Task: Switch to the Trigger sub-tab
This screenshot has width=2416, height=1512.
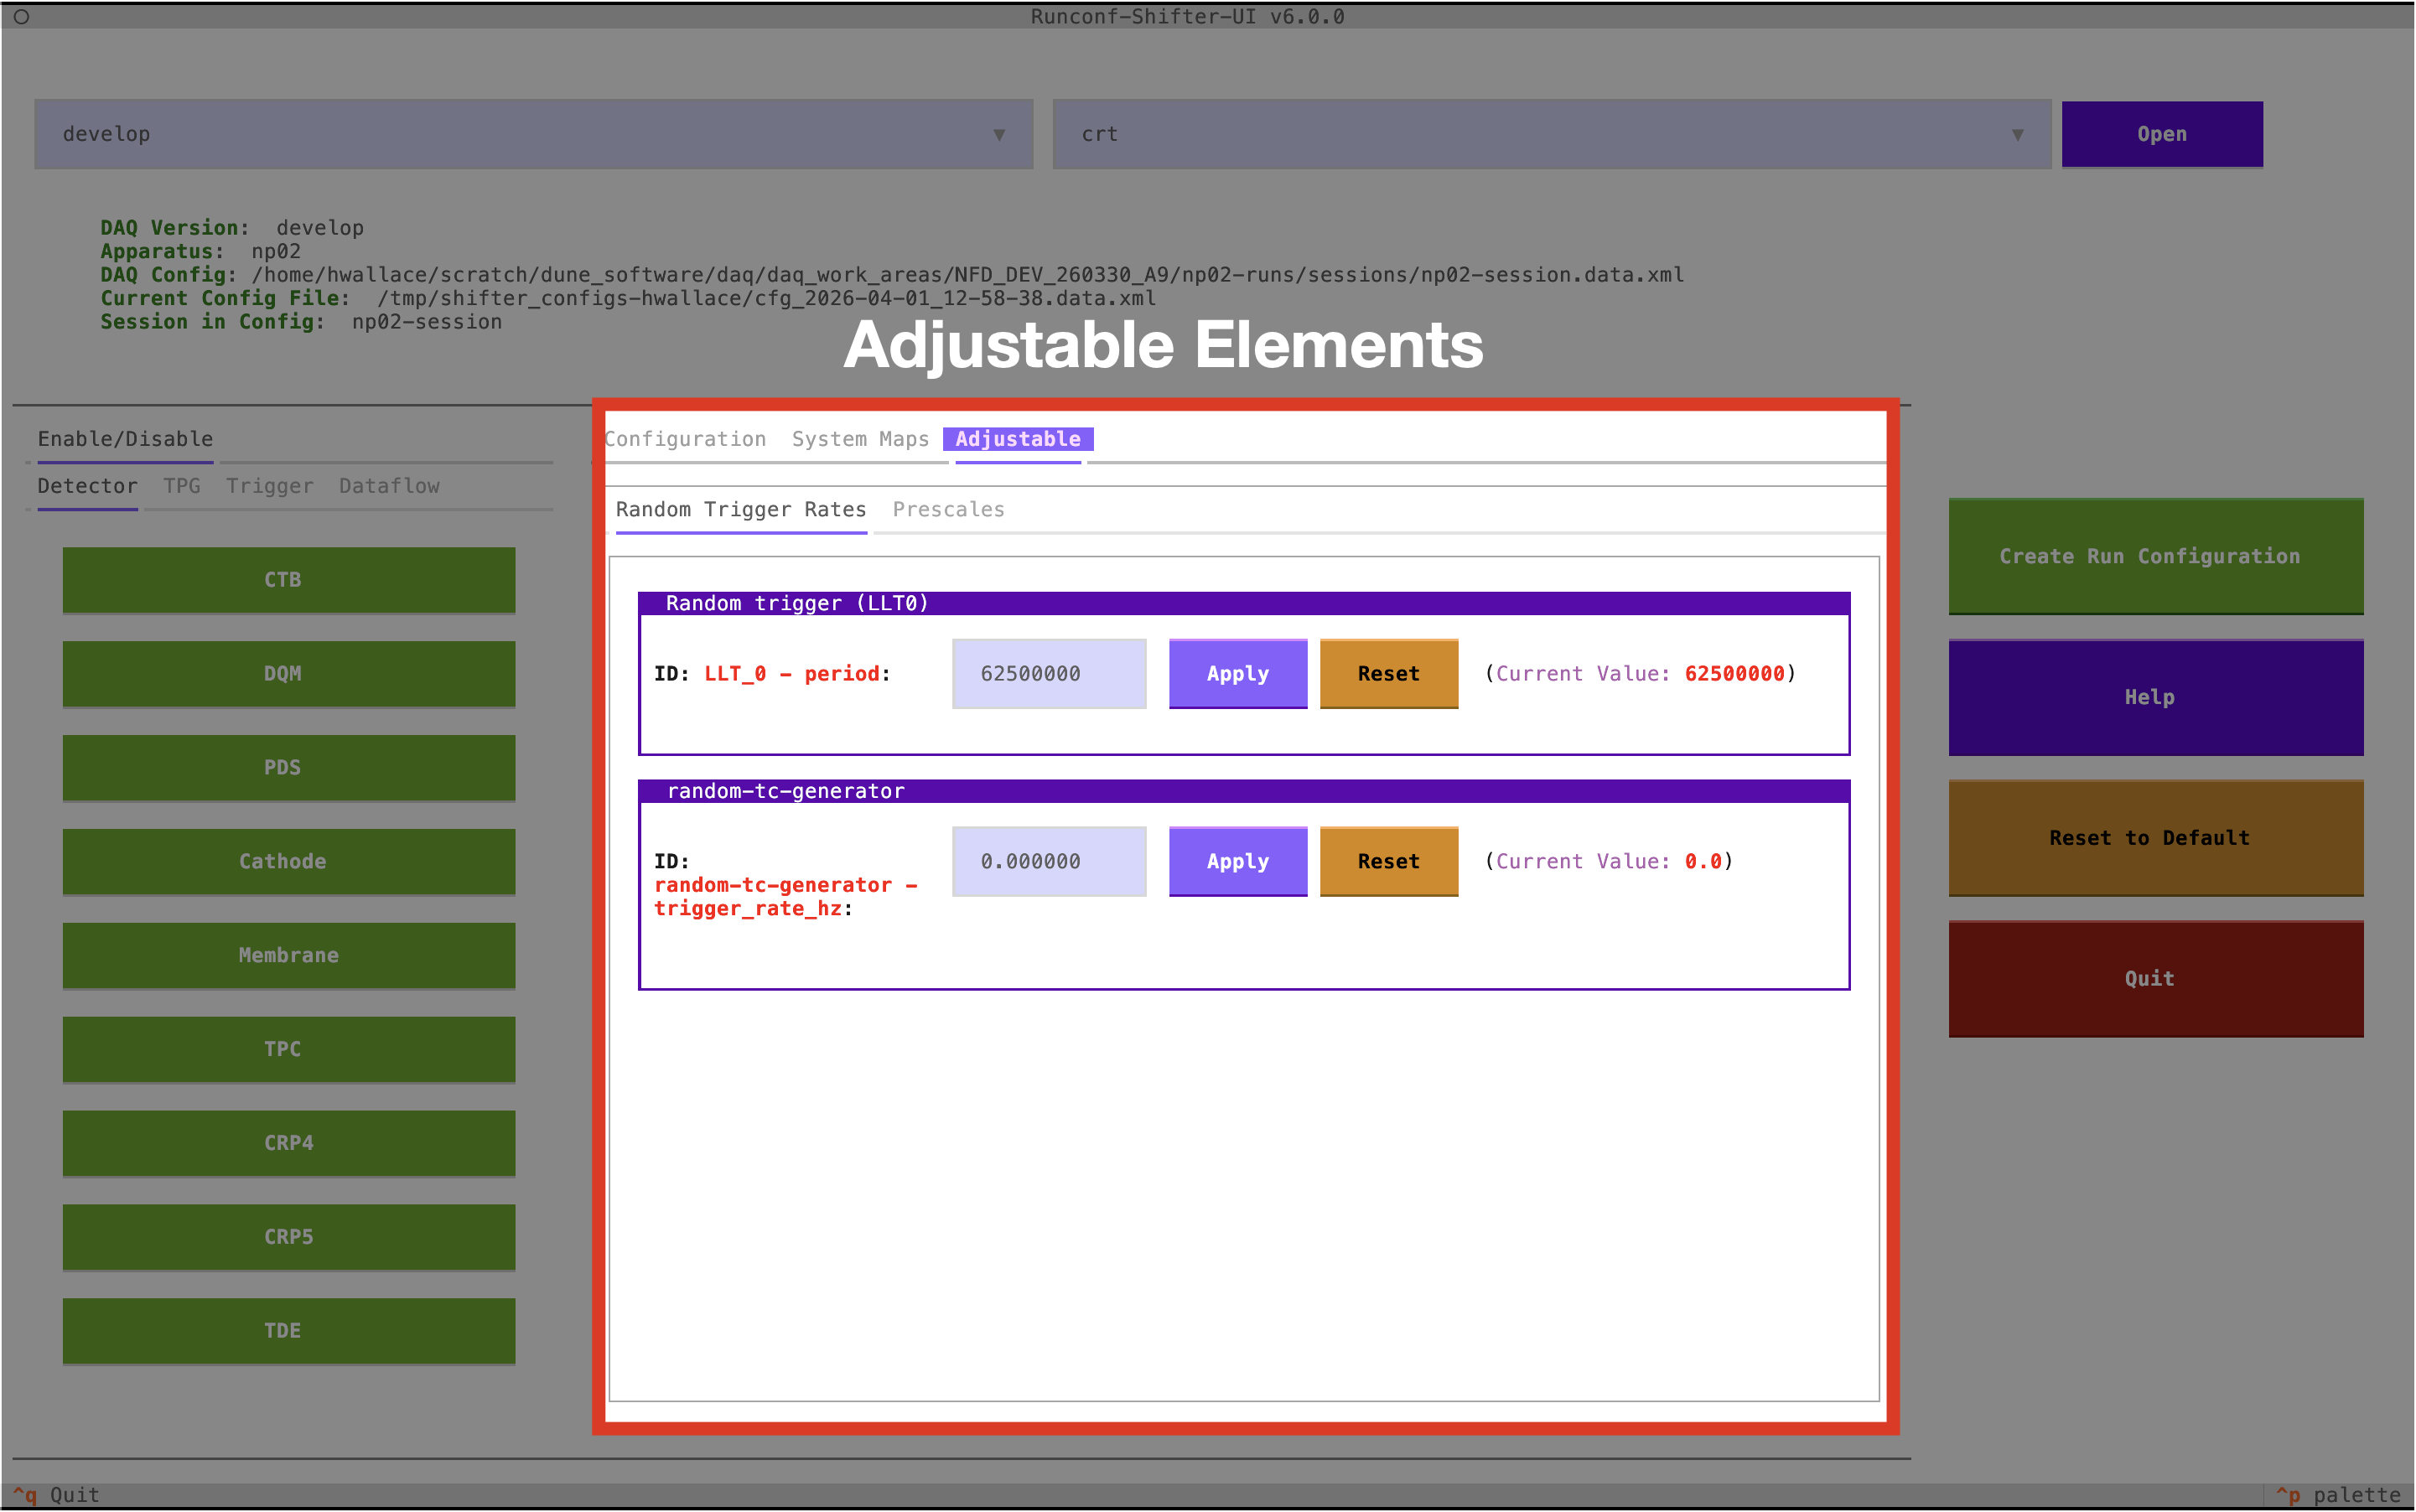Action: (270, 486)
